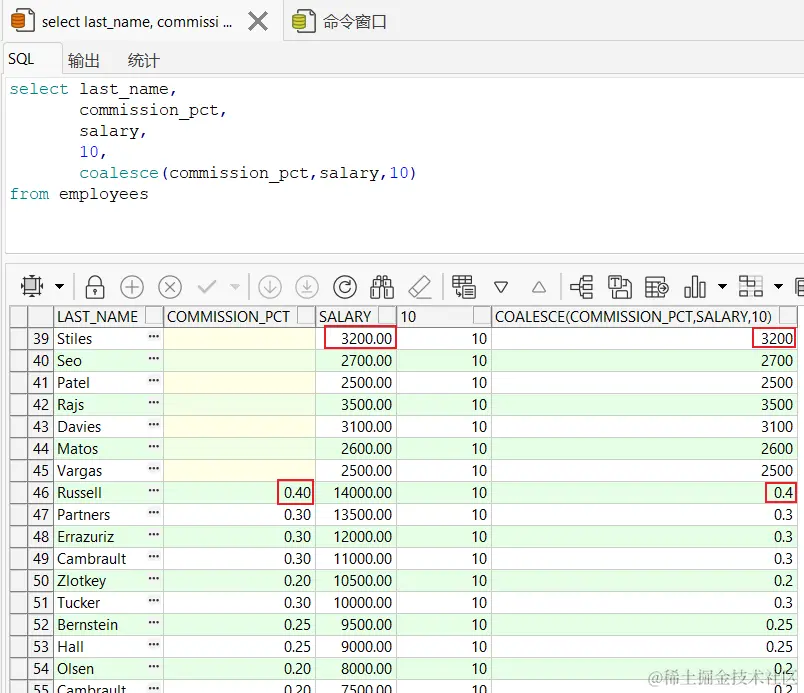This screenshot has width=804, height=693.
Task: Click sort box next to SALARY header
Action: 387,315
